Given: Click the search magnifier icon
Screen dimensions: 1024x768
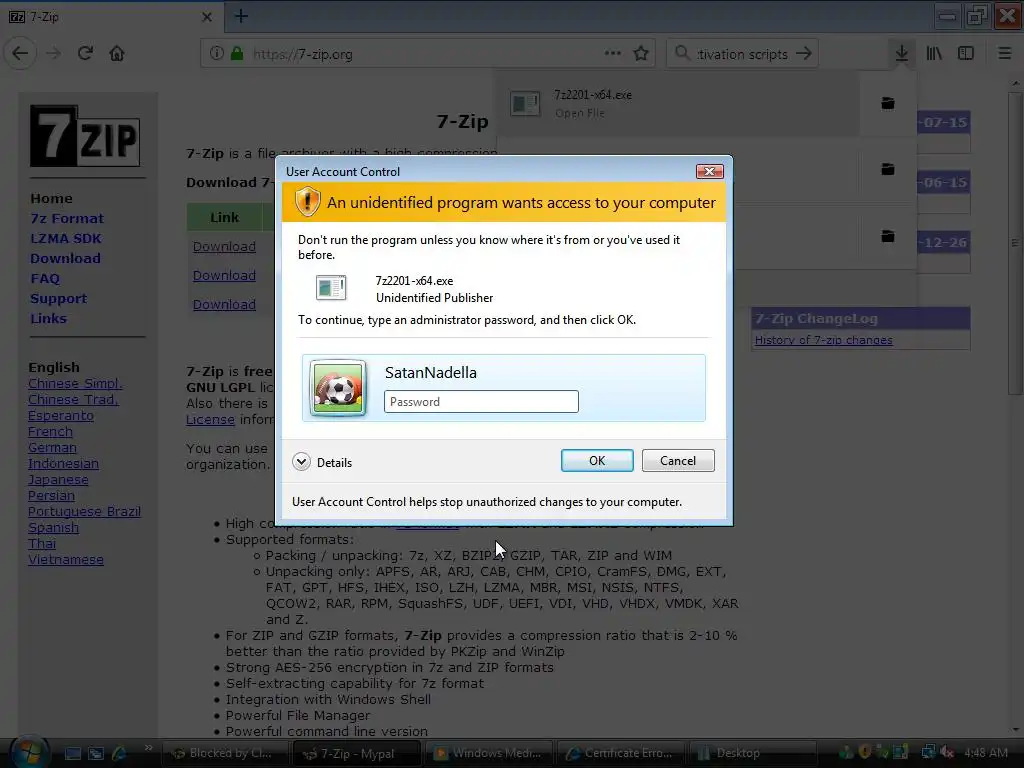Looking at the screenshot, I should coord(682,54).
